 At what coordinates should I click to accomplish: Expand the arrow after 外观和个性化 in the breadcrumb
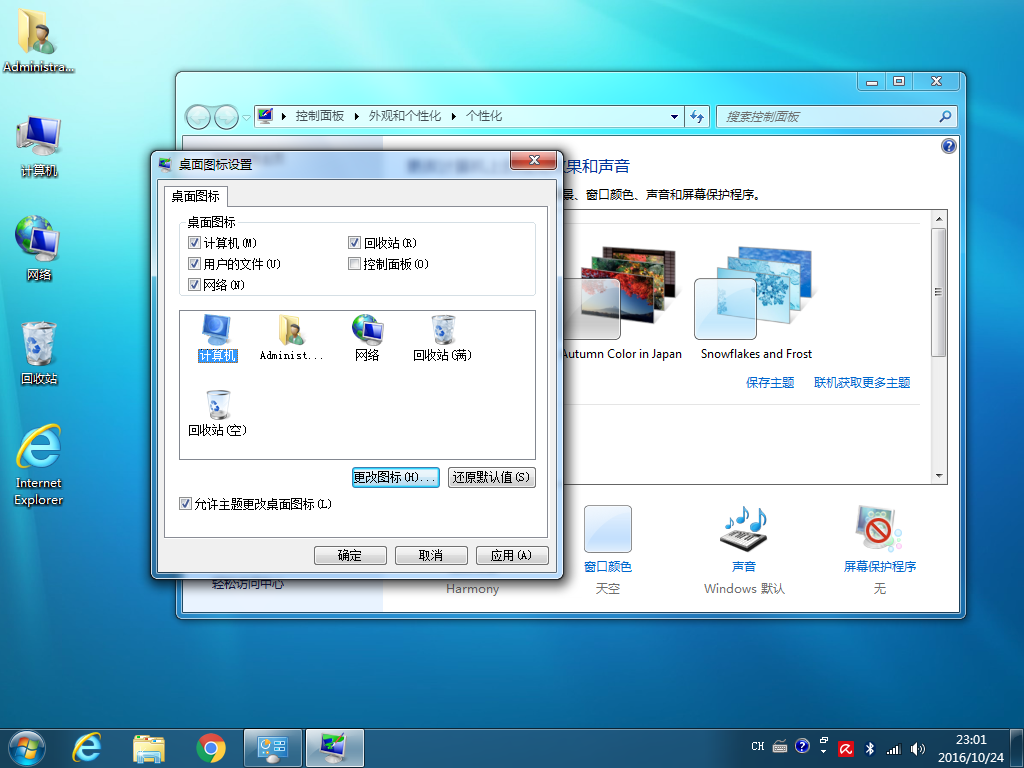453,116
